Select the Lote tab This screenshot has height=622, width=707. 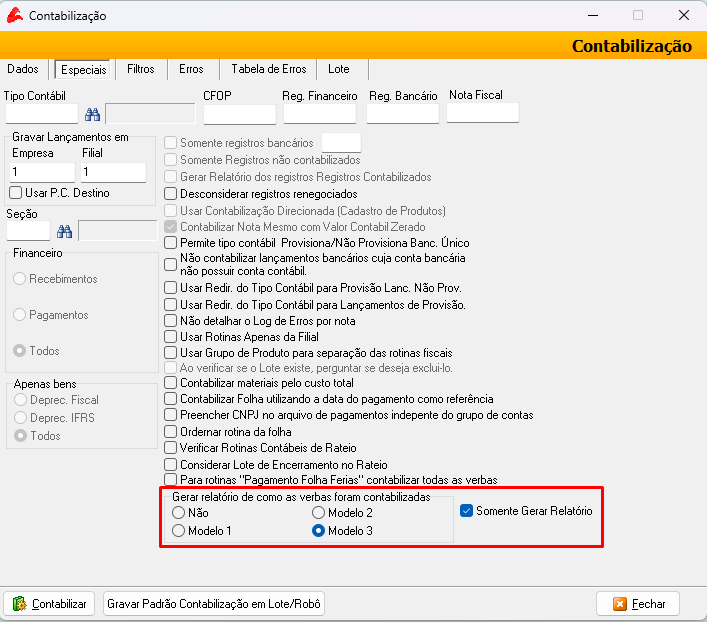pyautogui.click(x=339, y=69)
